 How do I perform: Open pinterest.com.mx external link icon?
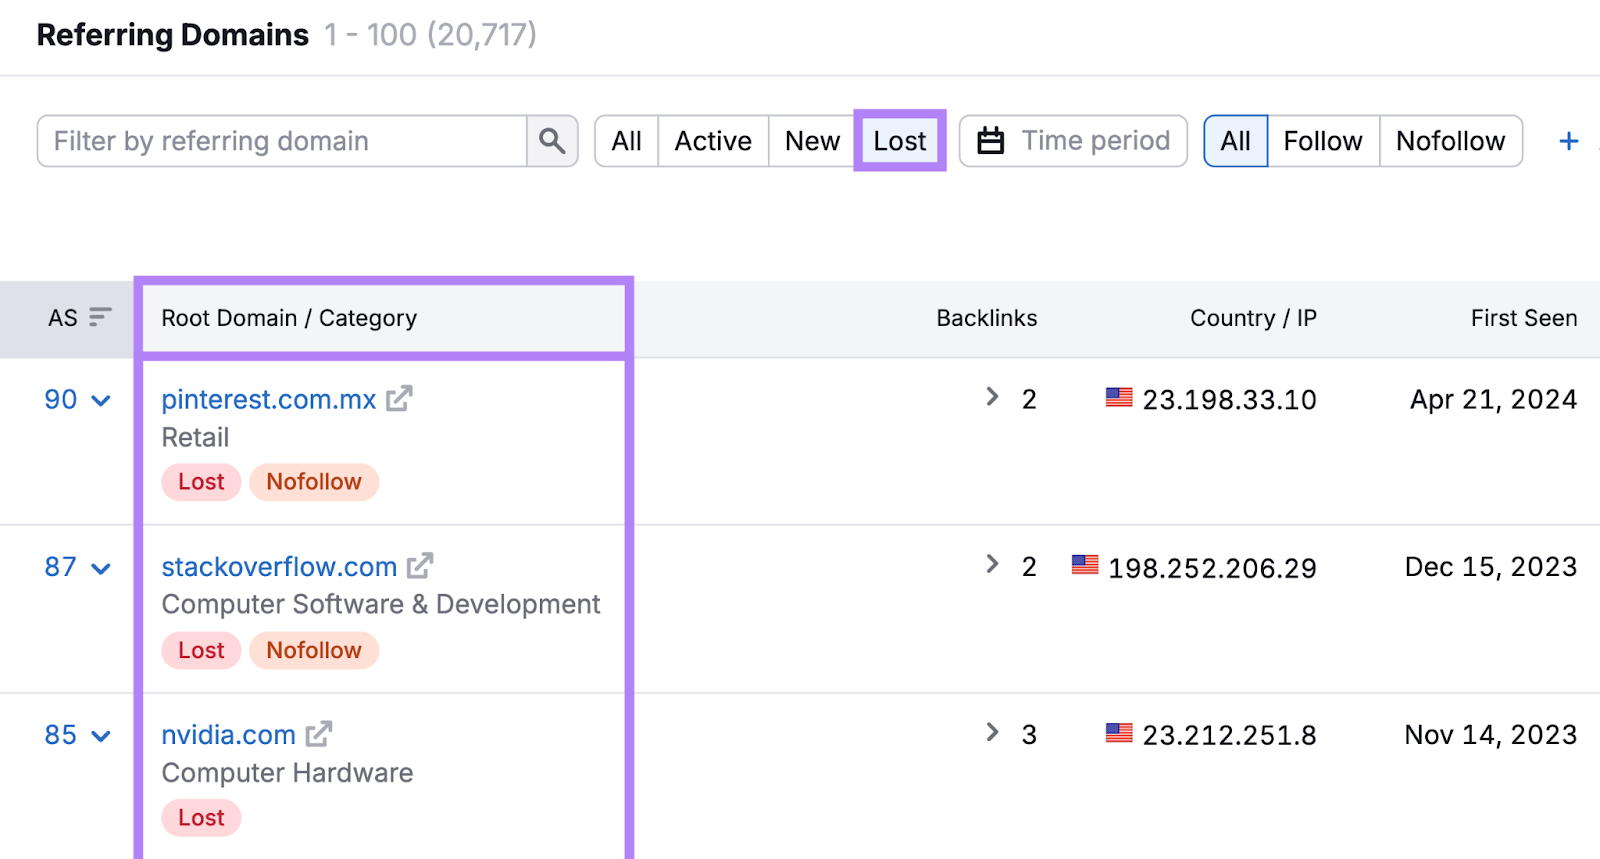[399, 399]
